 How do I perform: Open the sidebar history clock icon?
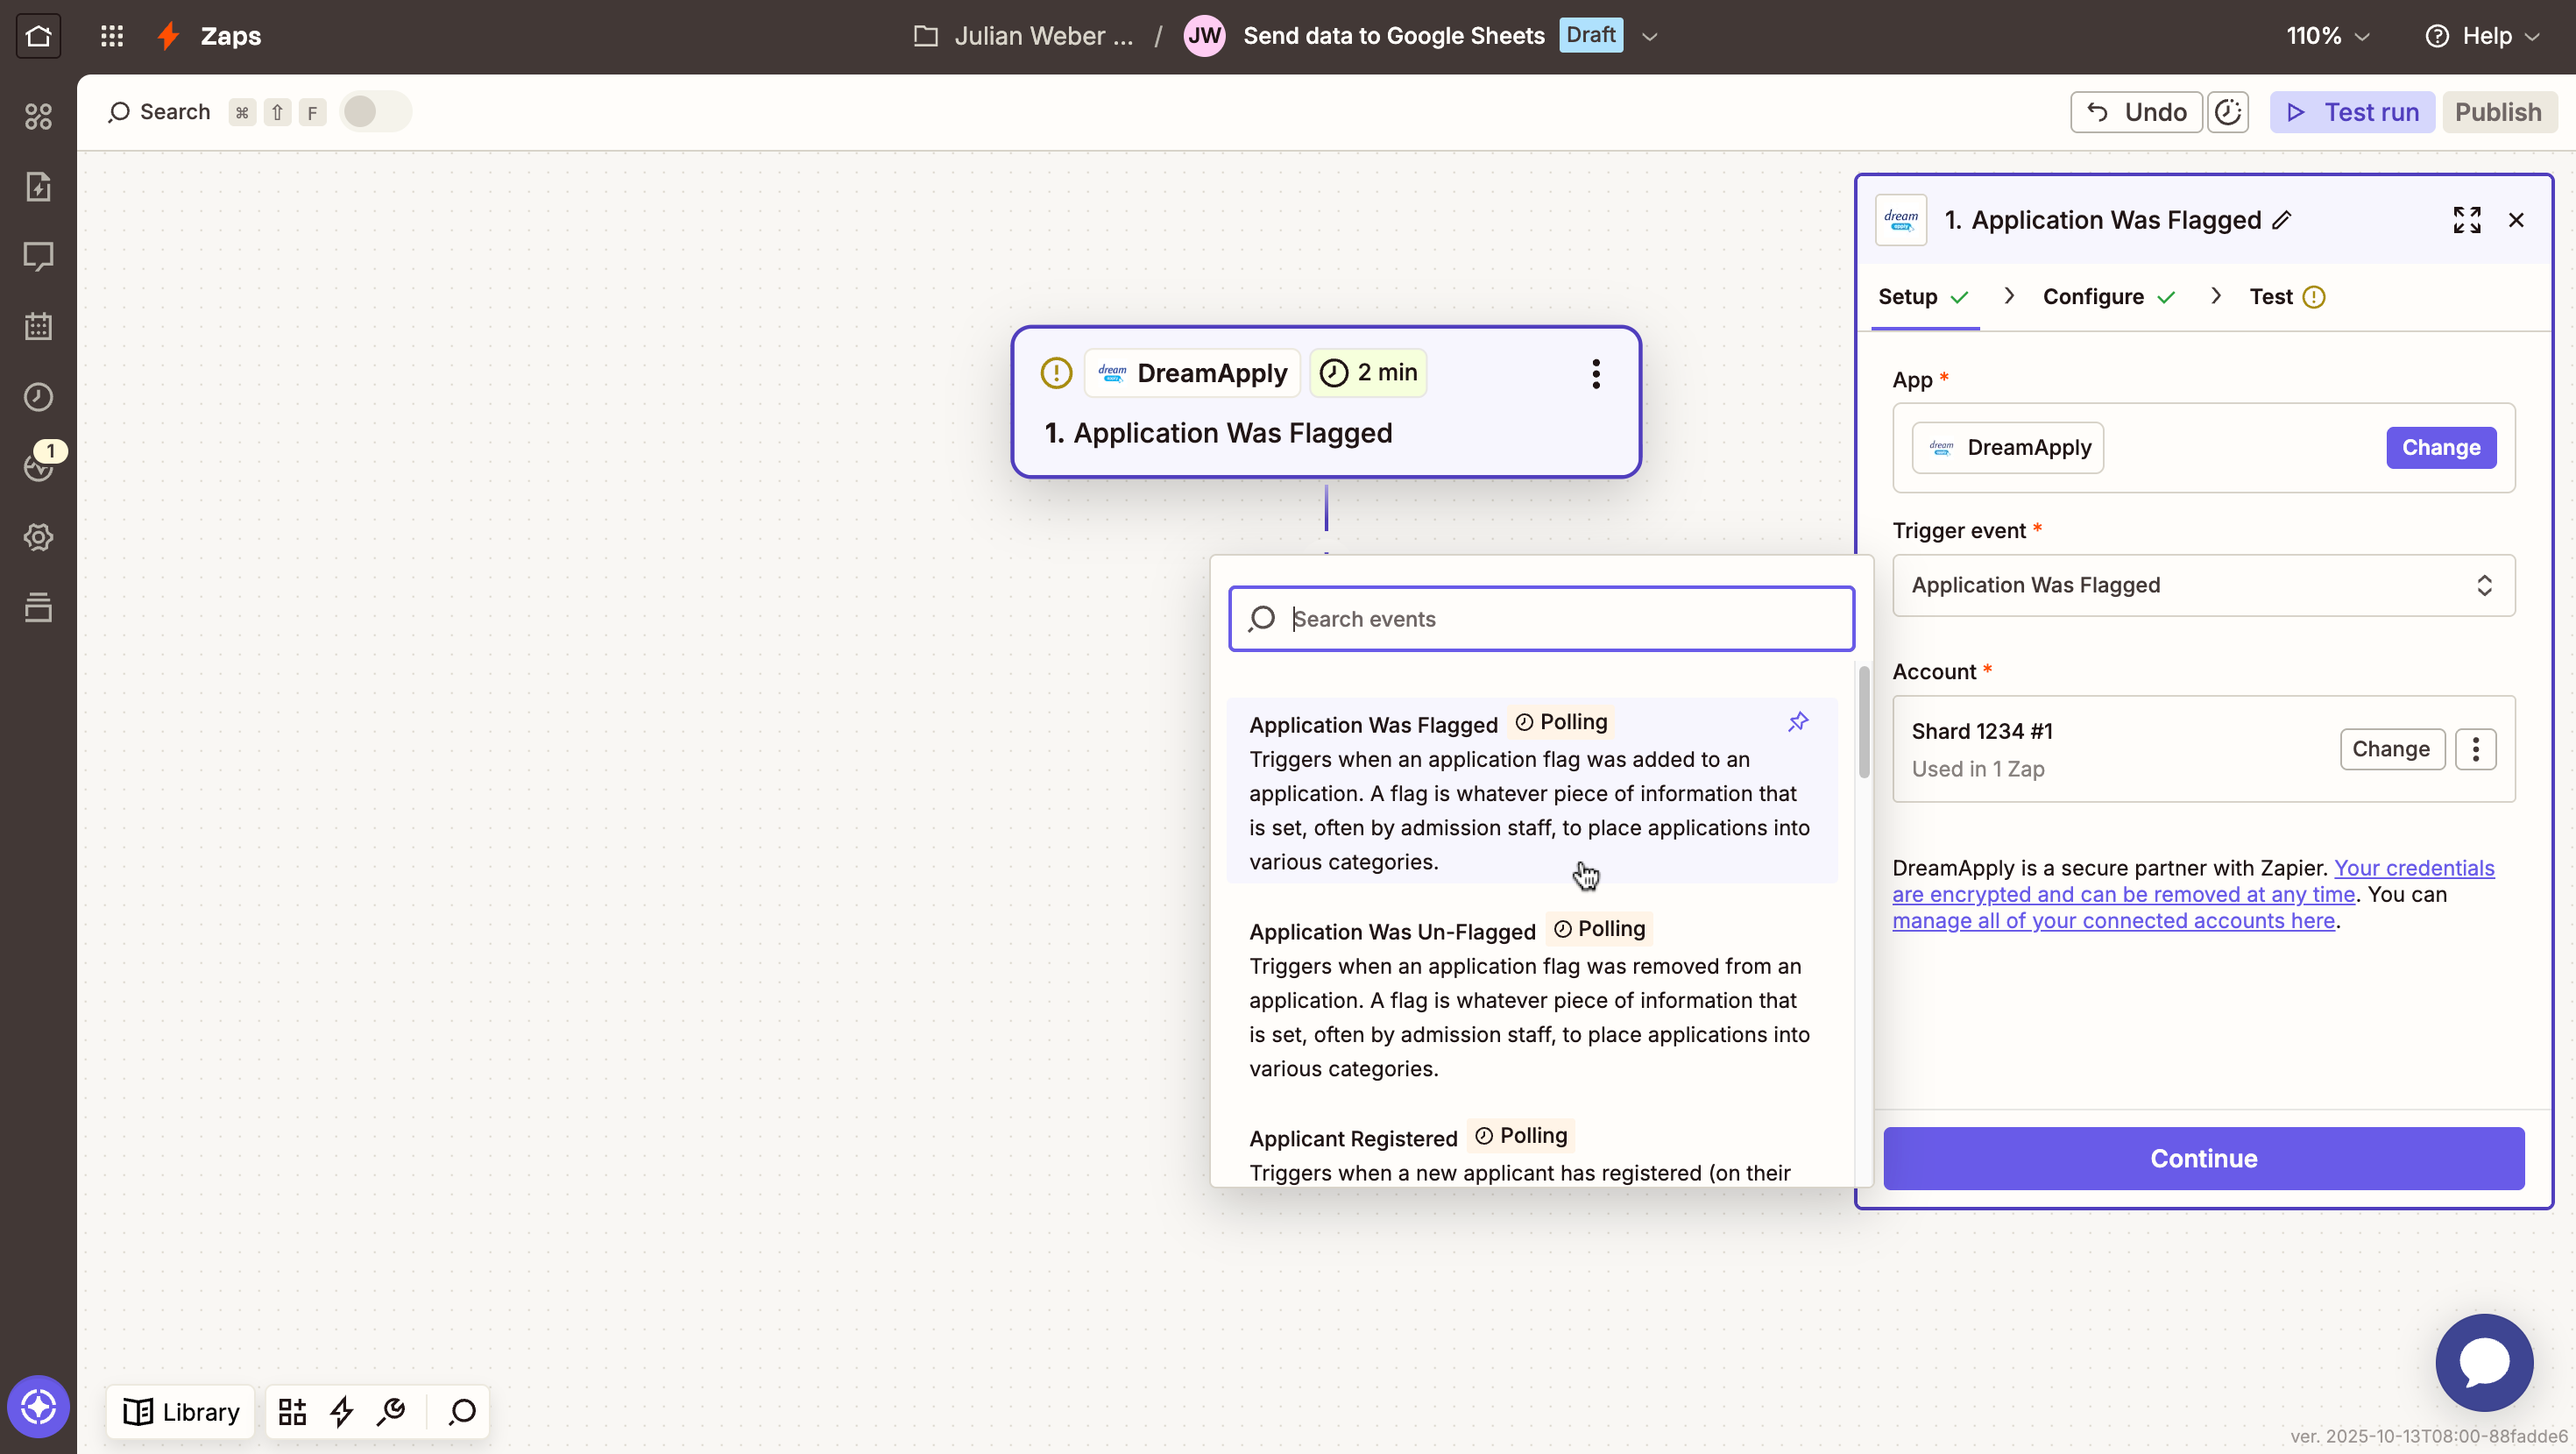tap(38, 397)
